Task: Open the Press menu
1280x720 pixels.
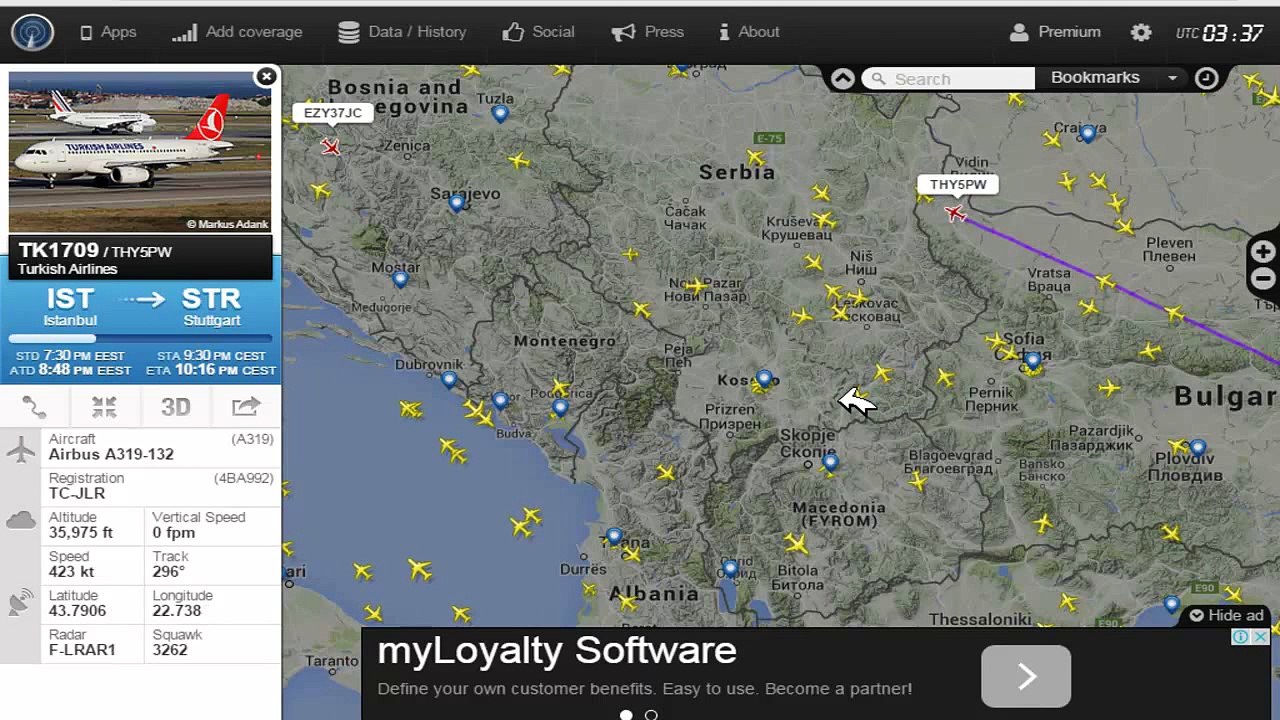Action: point(647,32)
